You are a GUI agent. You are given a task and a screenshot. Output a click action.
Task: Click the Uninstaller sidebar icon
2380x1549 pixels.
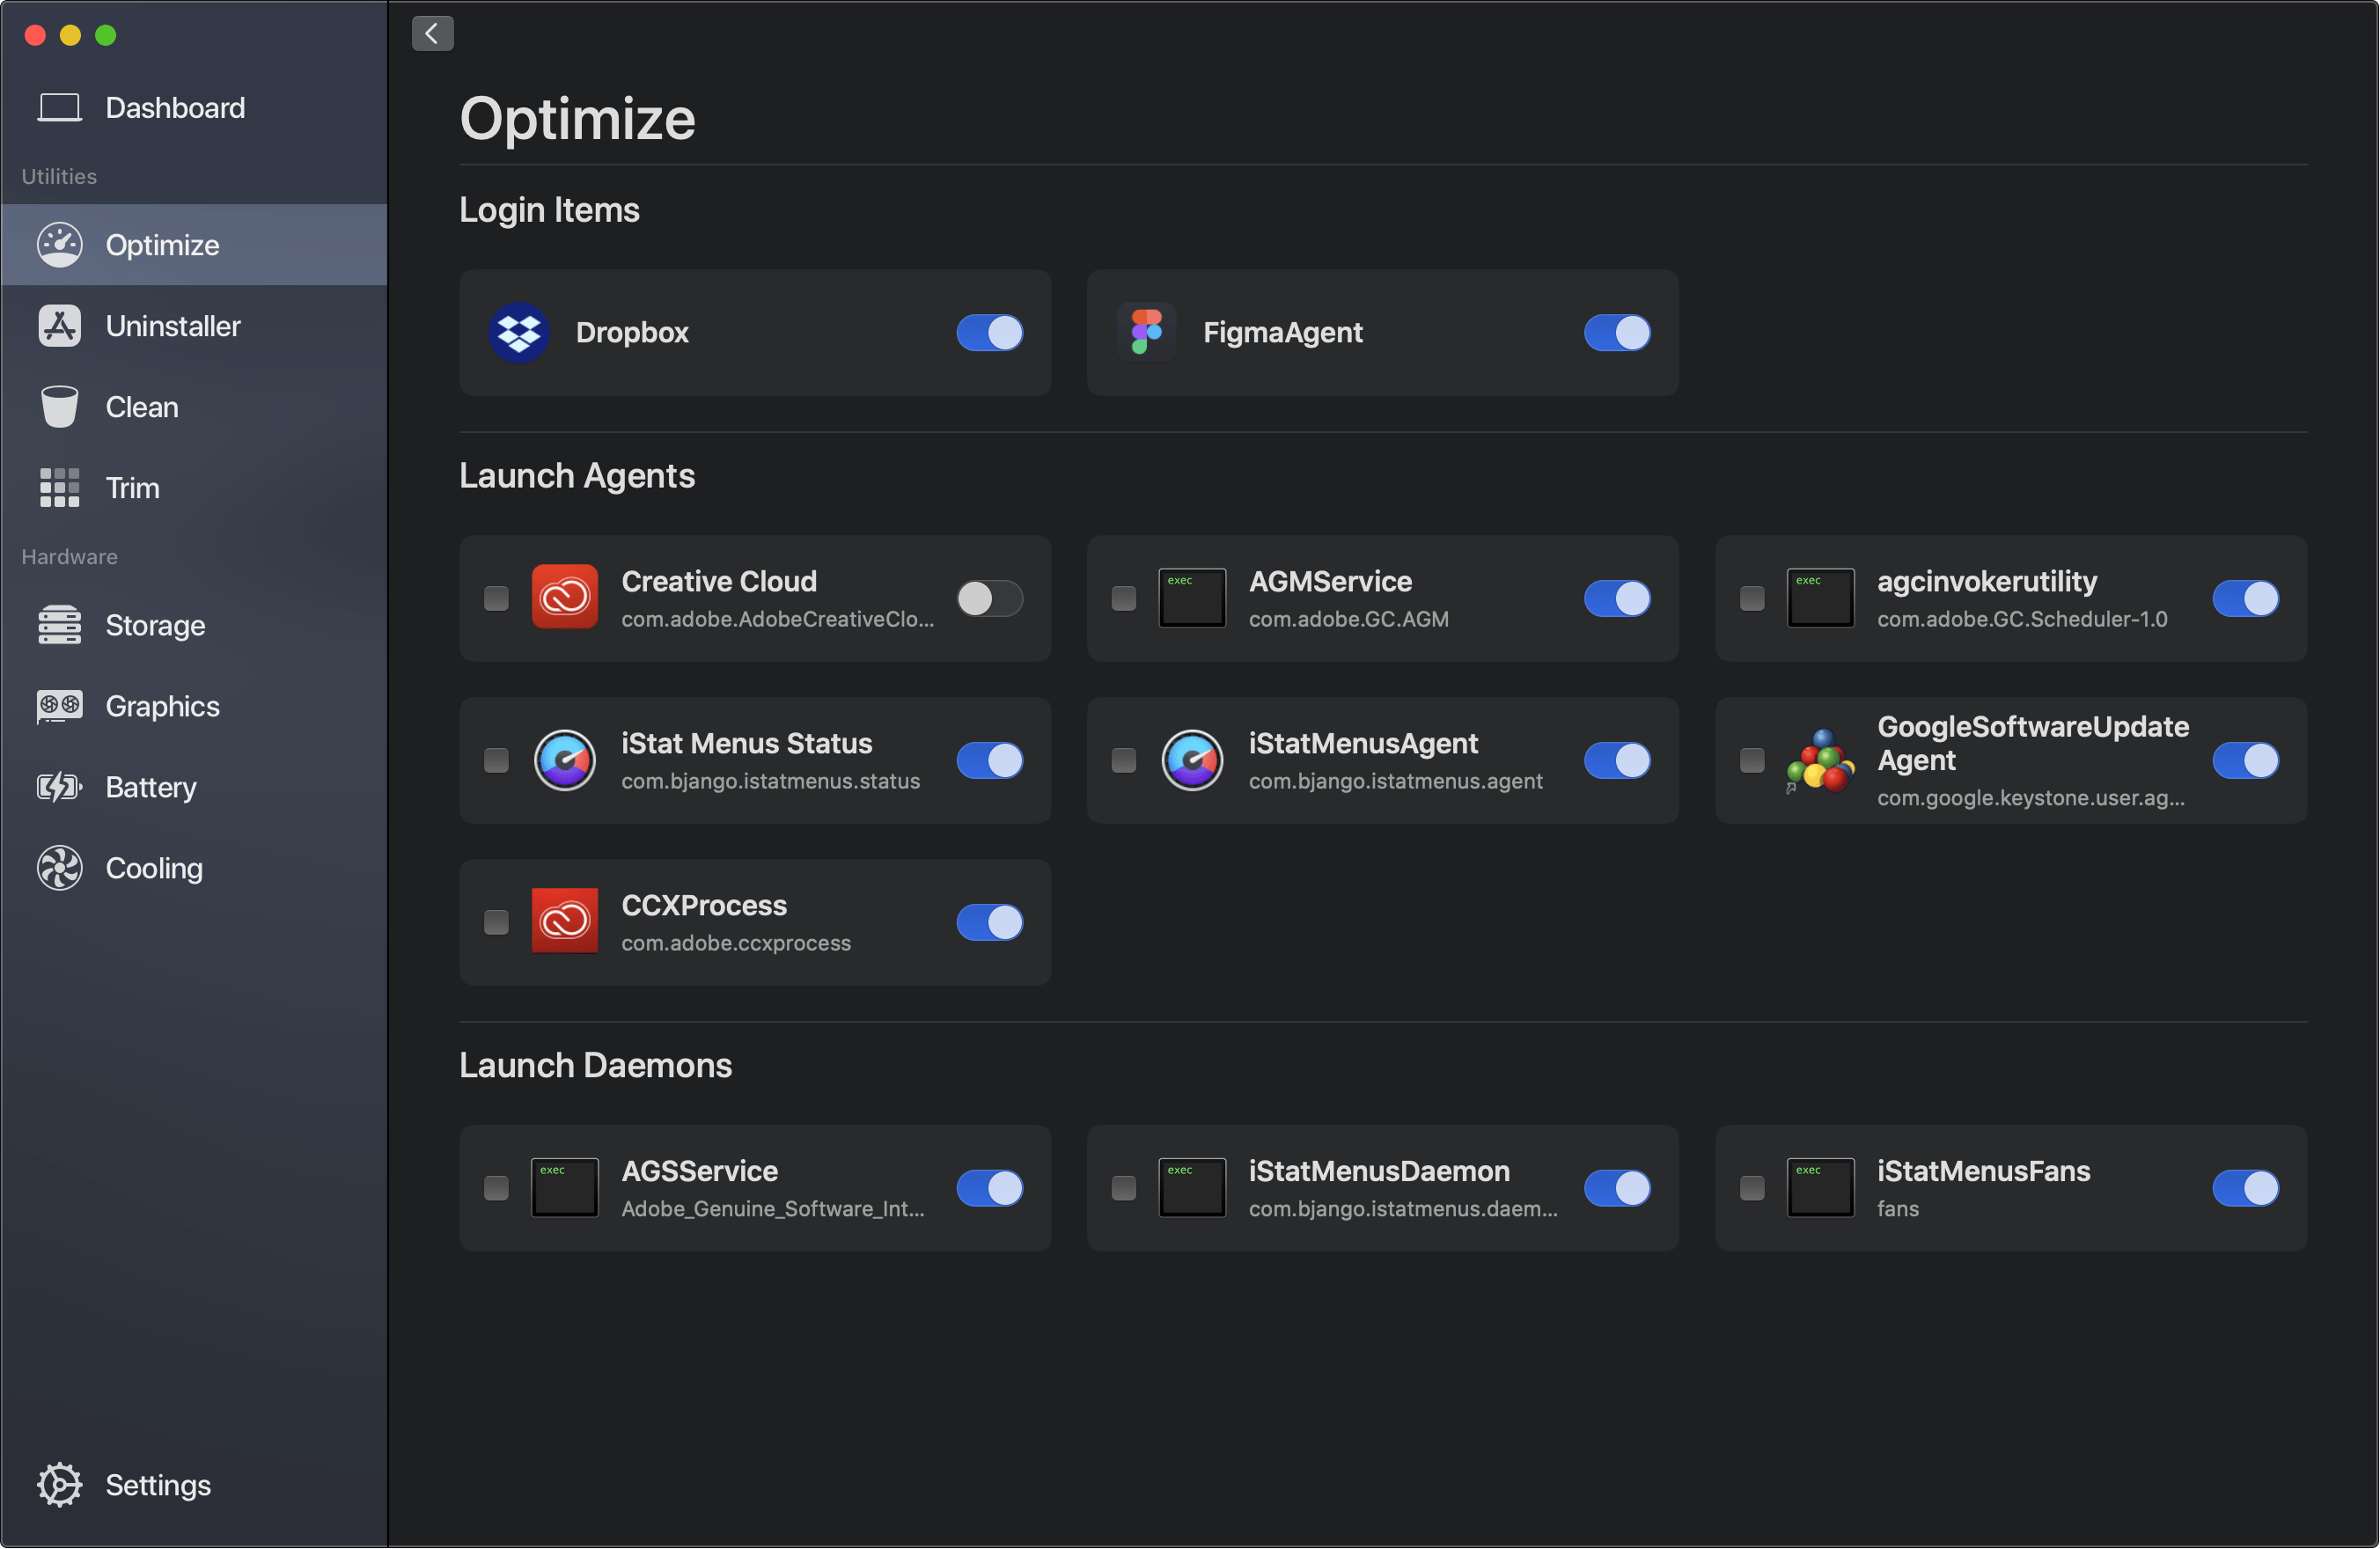59,326
